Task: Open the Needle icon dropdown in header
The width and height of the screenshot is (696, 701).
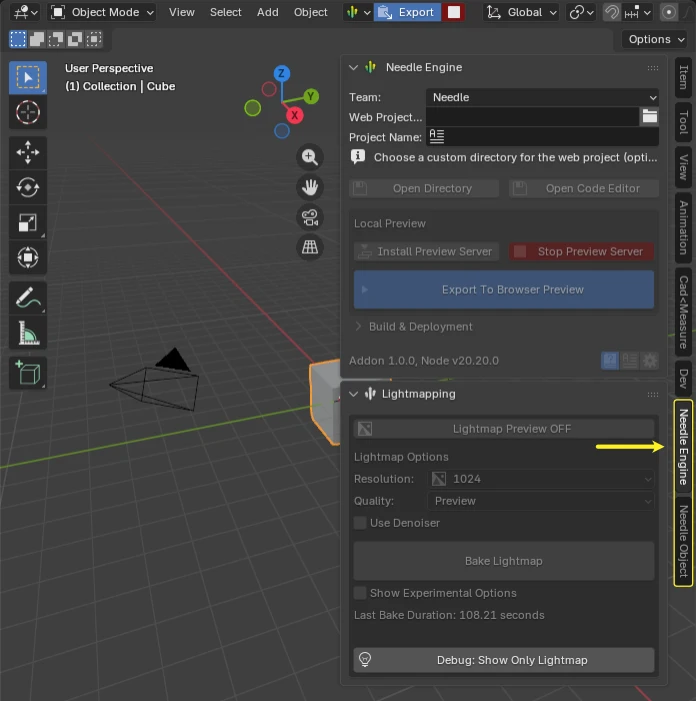Action: click(x=358, y=12)
